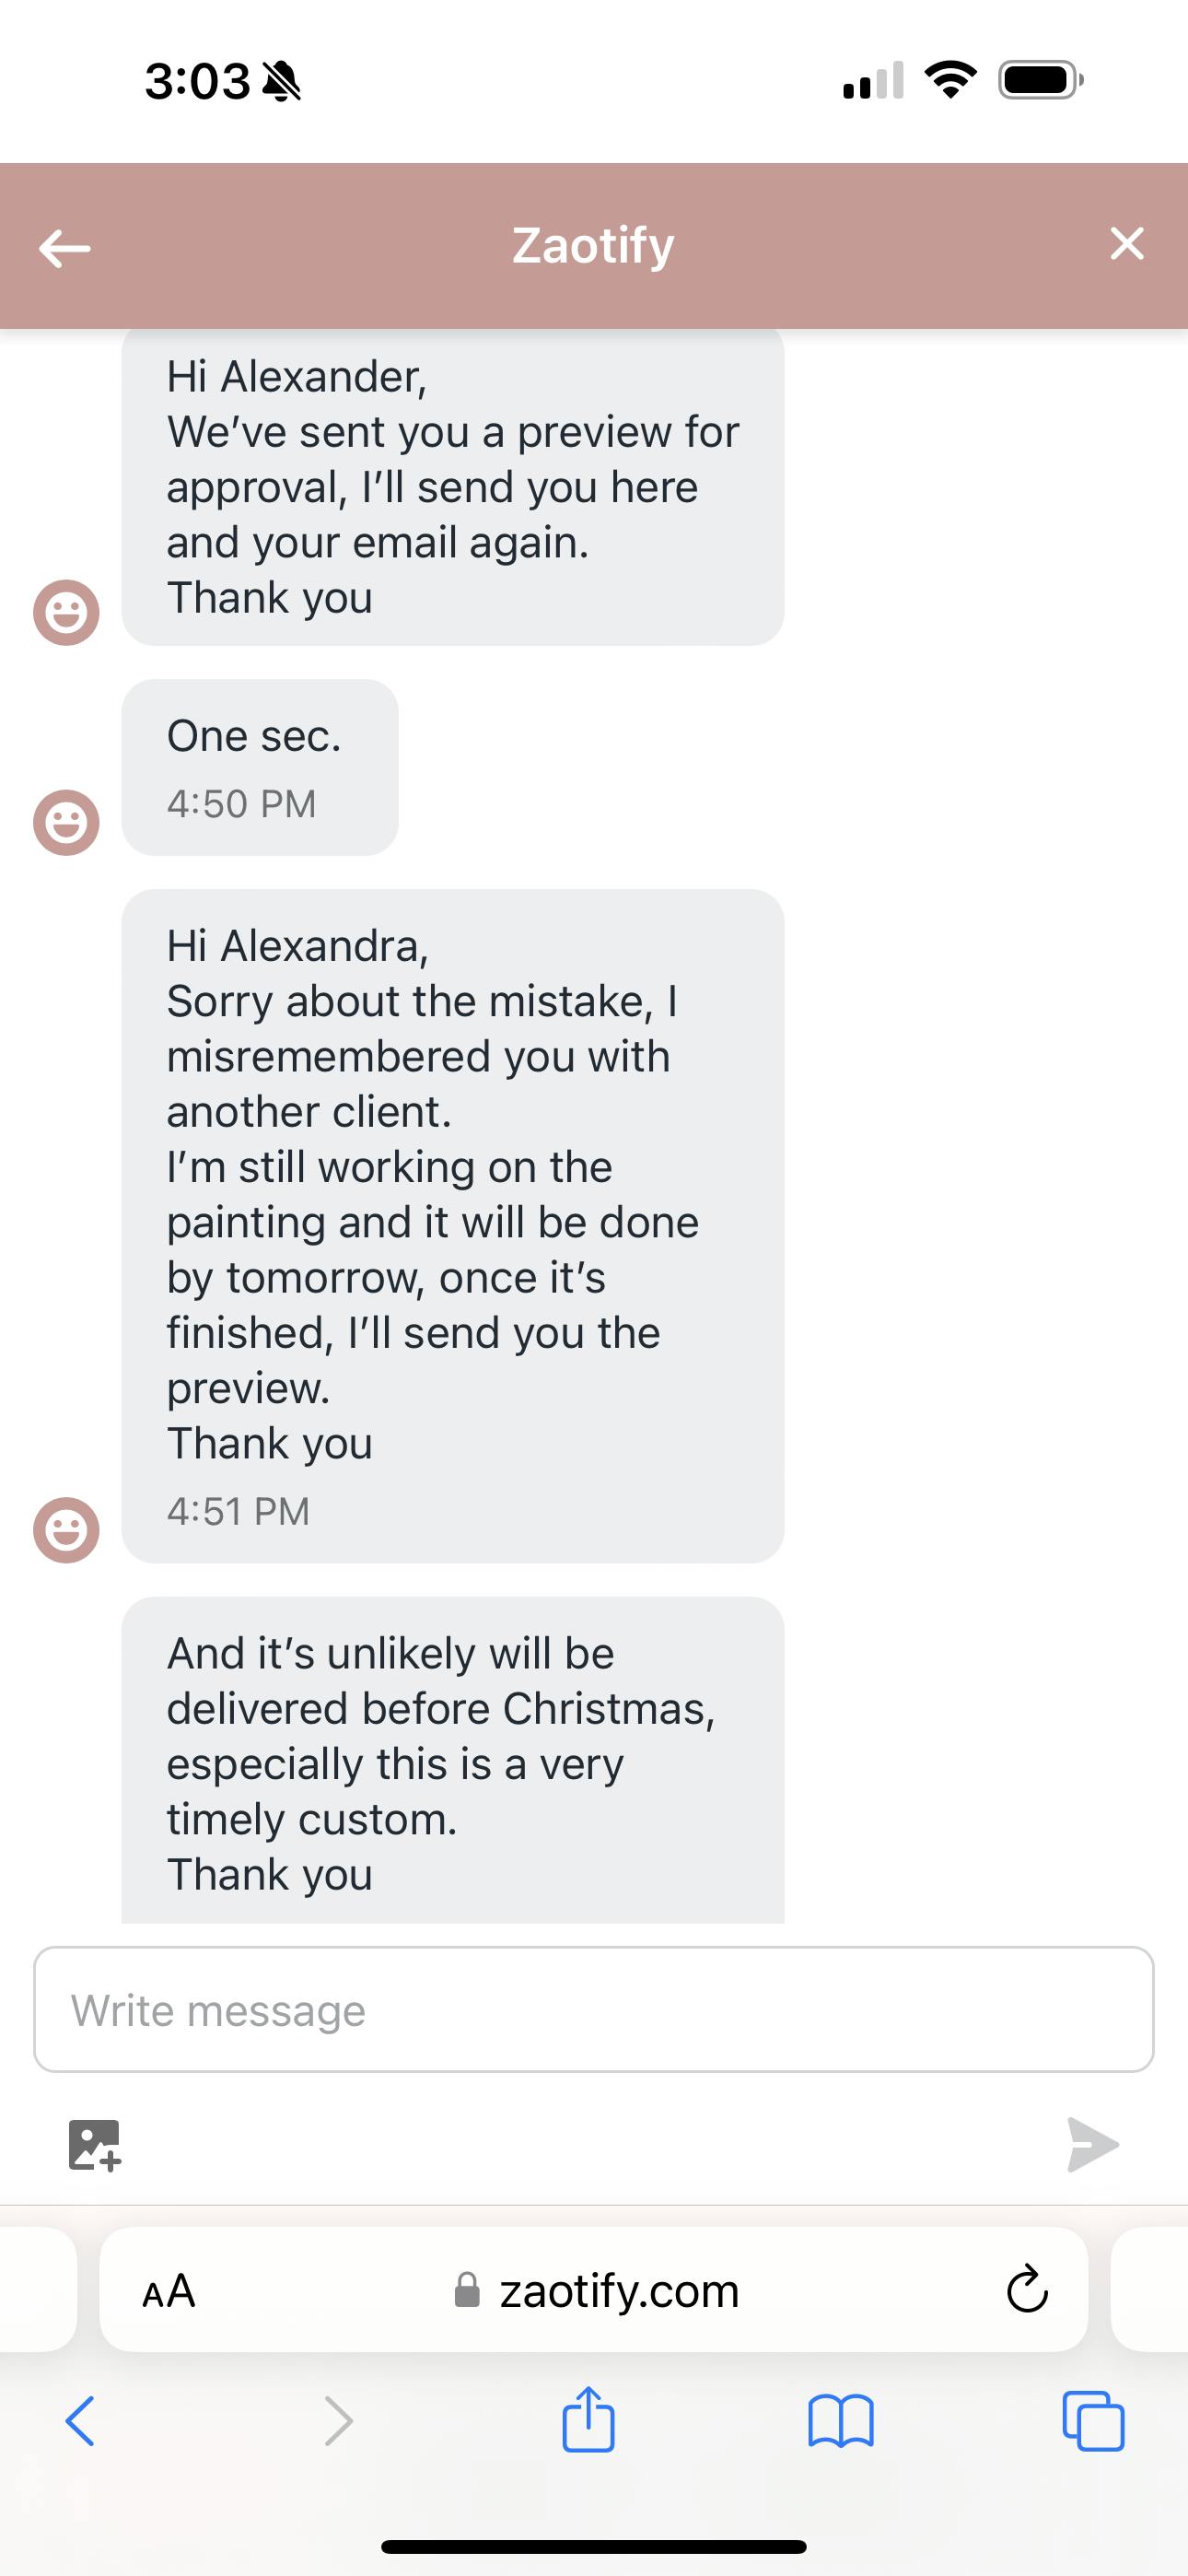Show Safari open tabs overview
The image size is (1188, 2576).
[x=1093, y=2421]
